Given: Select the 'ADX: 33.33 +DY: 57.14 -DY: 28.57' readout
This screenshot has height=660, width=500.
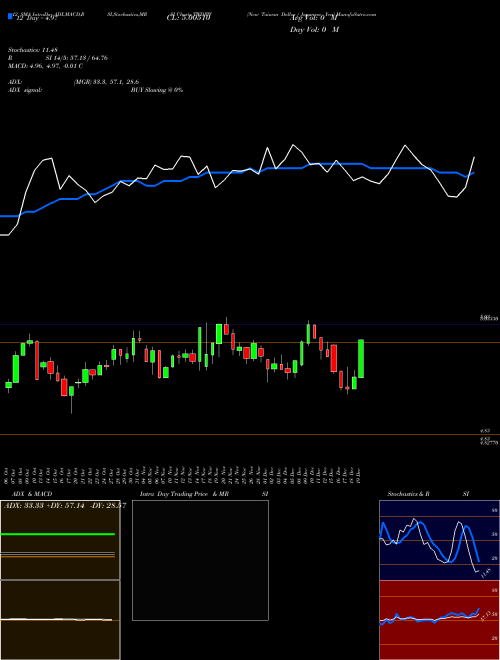Looking at the screenshot, I should tap(65, 506).
